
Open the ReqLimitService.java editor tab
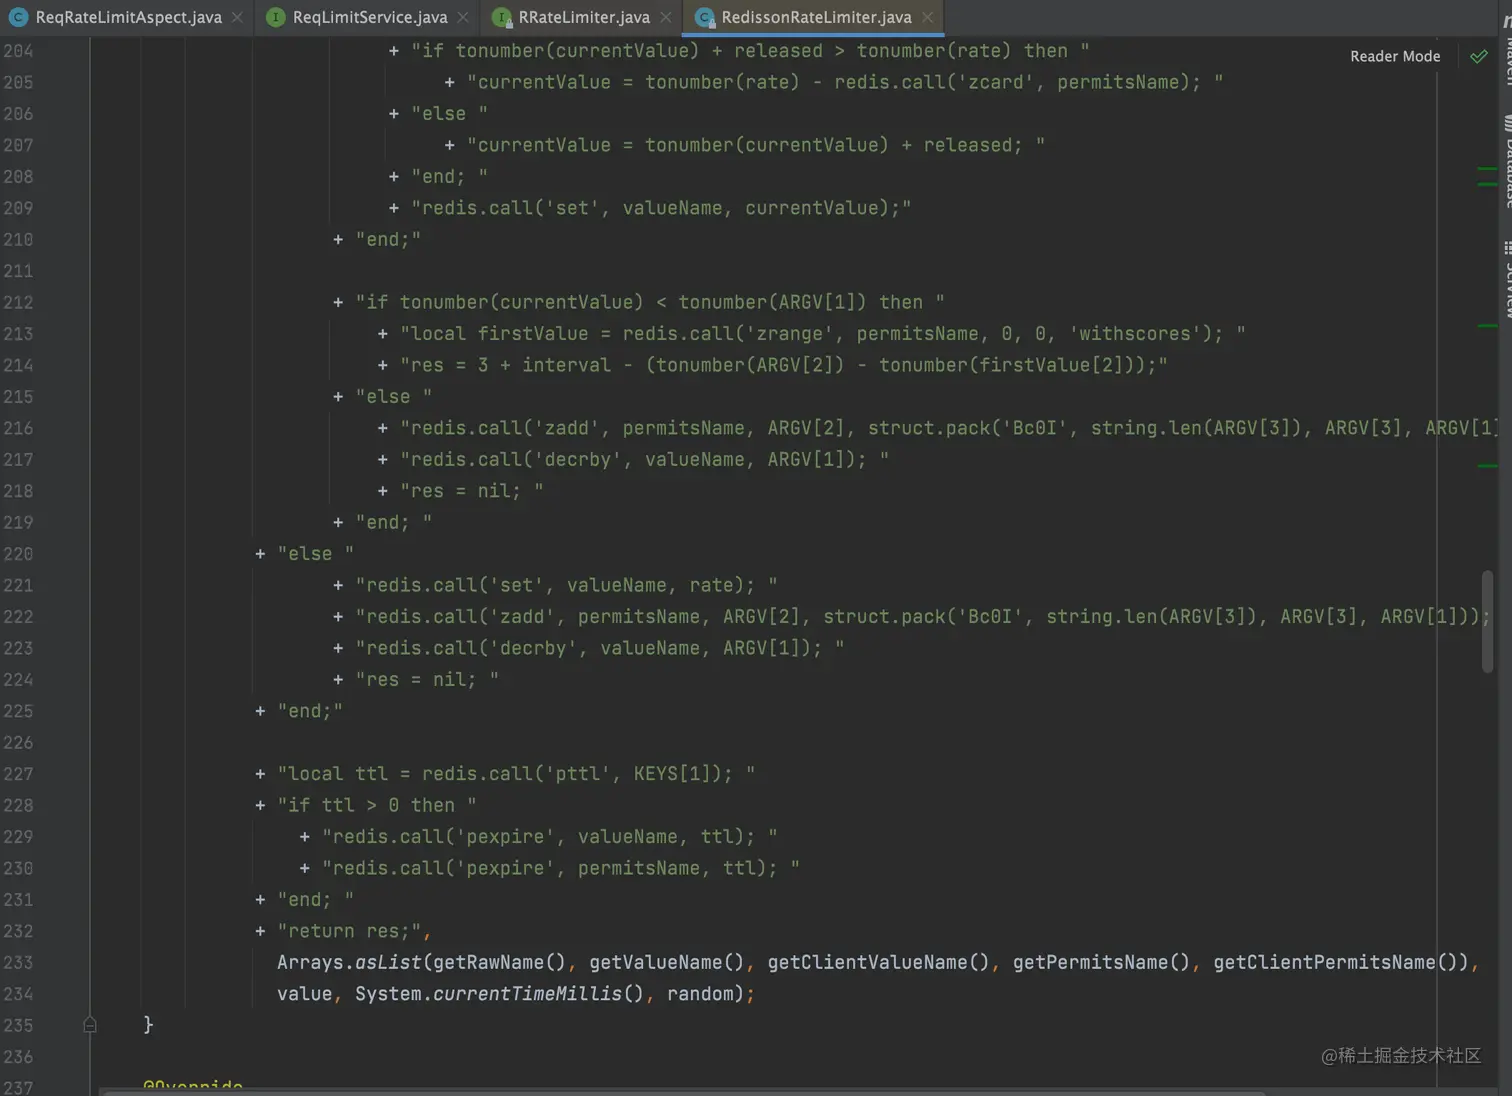coord(369,17)
